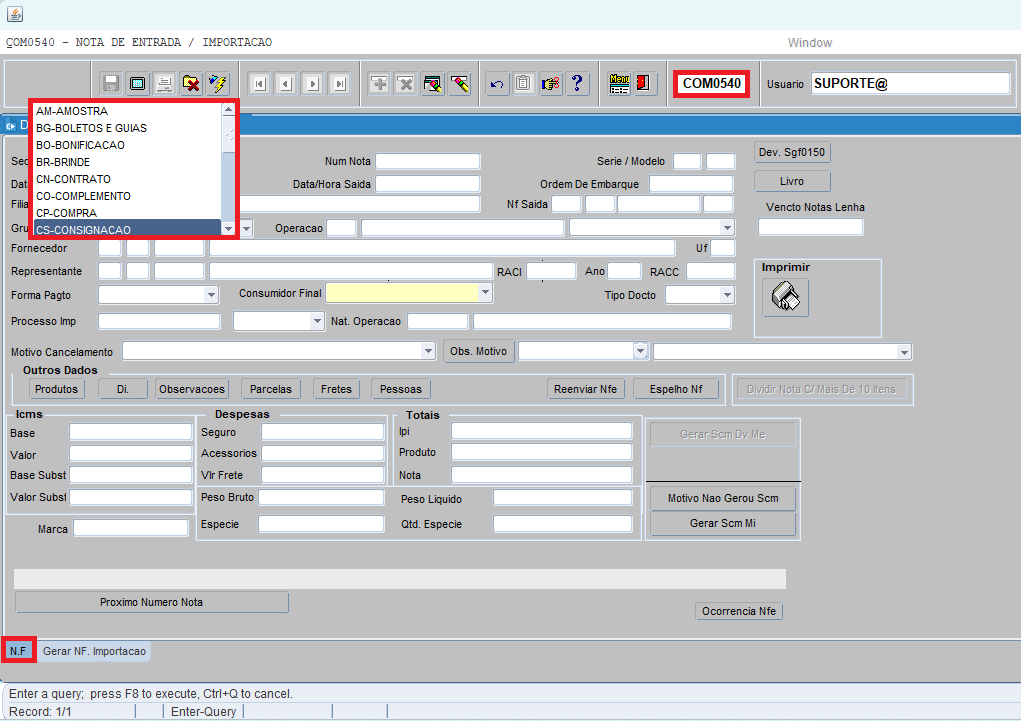Click the printer icon in the top toolbar
Viewport: 1021px width, 721px height.
tap(164, 83)
